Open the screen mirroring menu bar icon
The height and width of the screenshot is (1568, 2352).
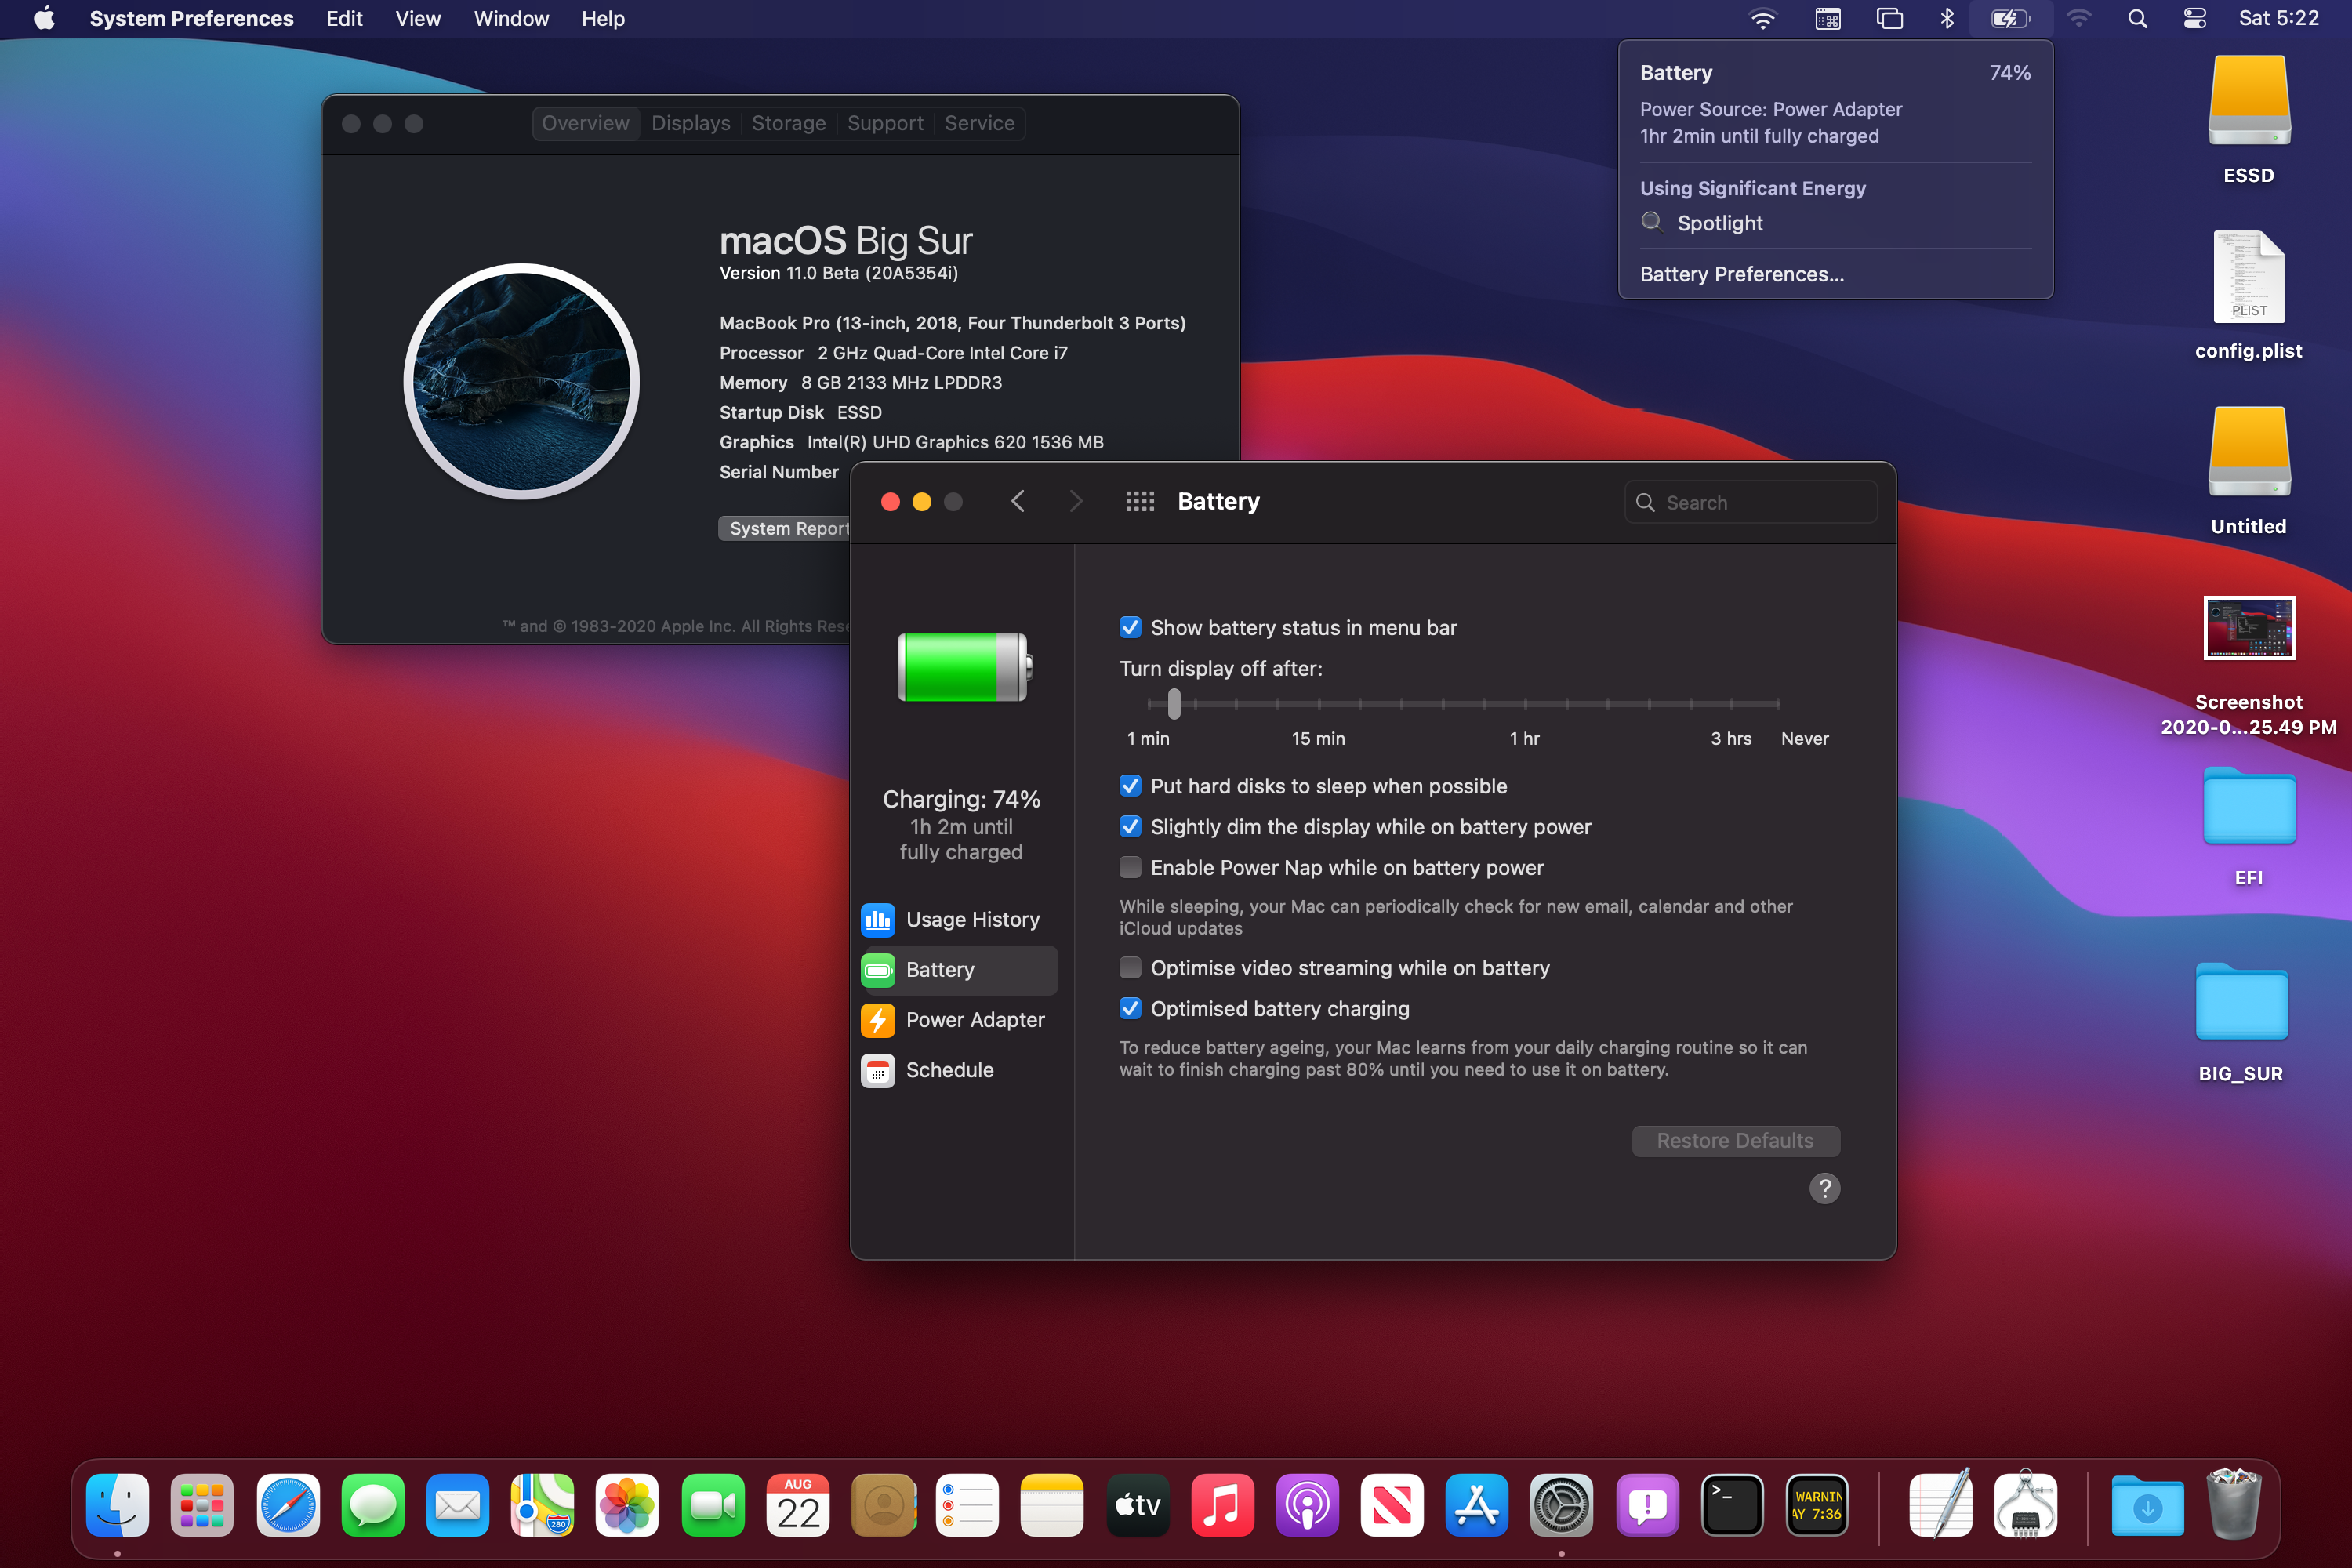pyautogui.click(x=1889, y=19)
